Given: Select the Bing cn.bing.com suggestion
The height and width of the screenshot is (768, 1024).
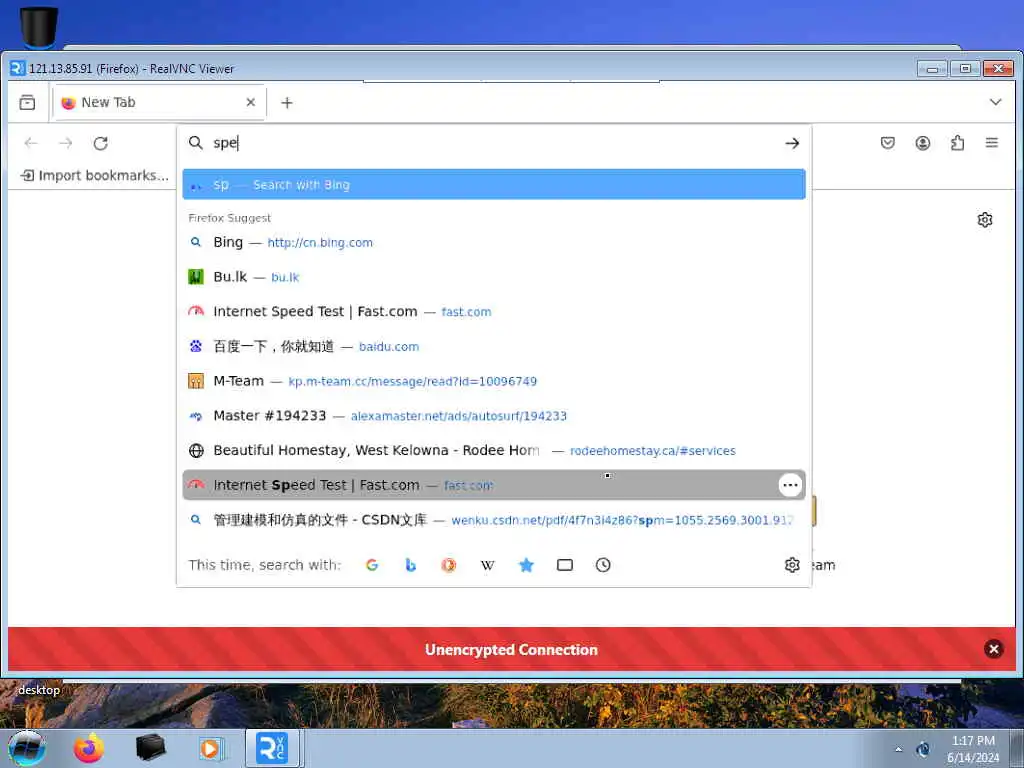Looking at the screenshot, I should pos(494,242).
